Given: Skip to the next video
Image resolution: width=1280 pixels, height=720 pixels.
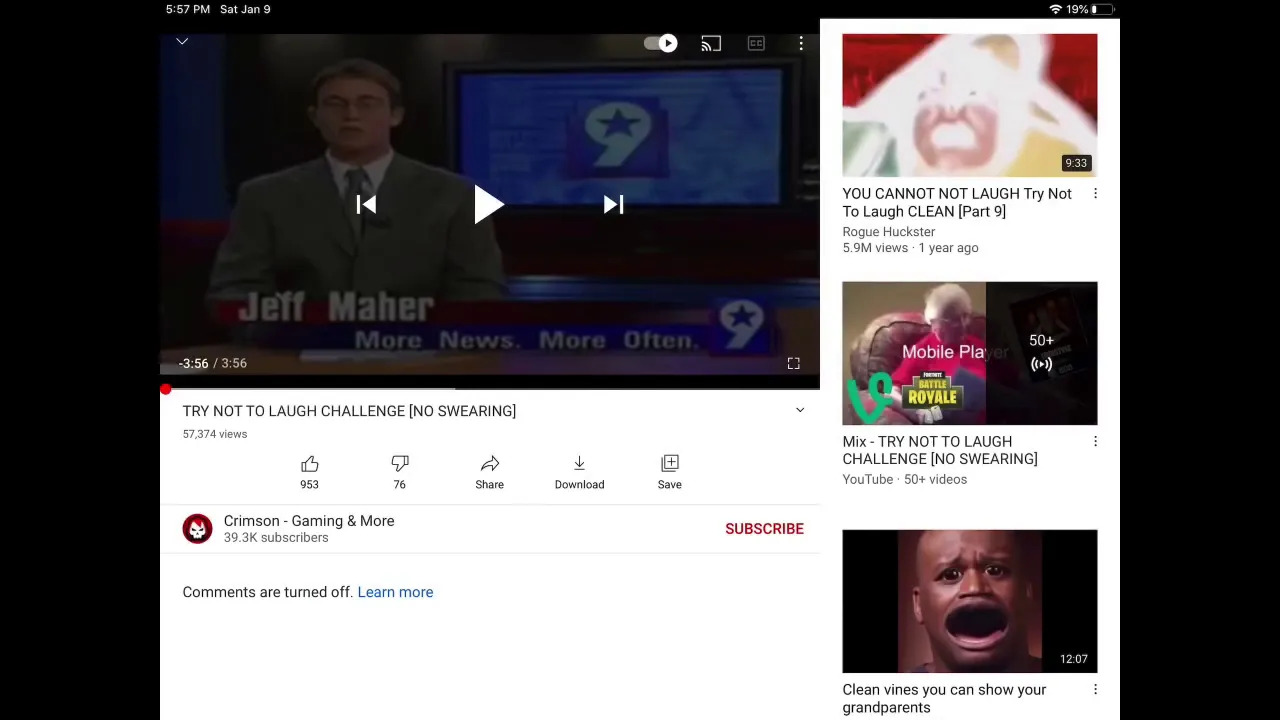Looking at the screenshot, I should tap(613, 204).
